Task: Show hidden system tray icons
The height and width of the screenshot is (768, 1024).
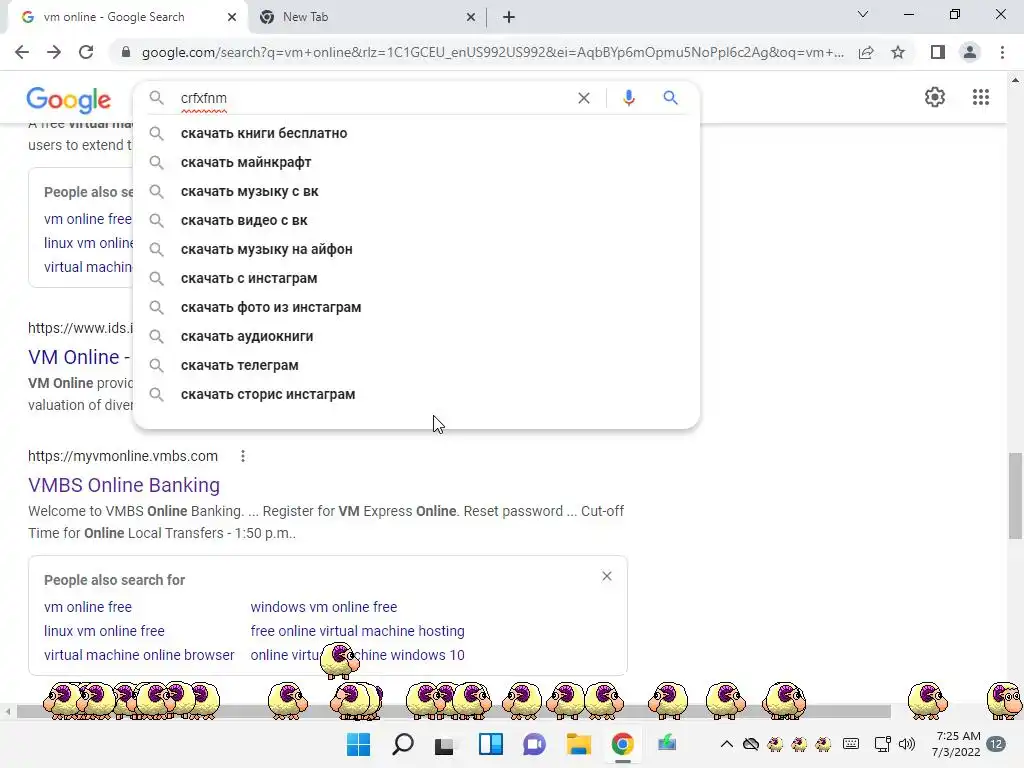Action: pos(726,744)
